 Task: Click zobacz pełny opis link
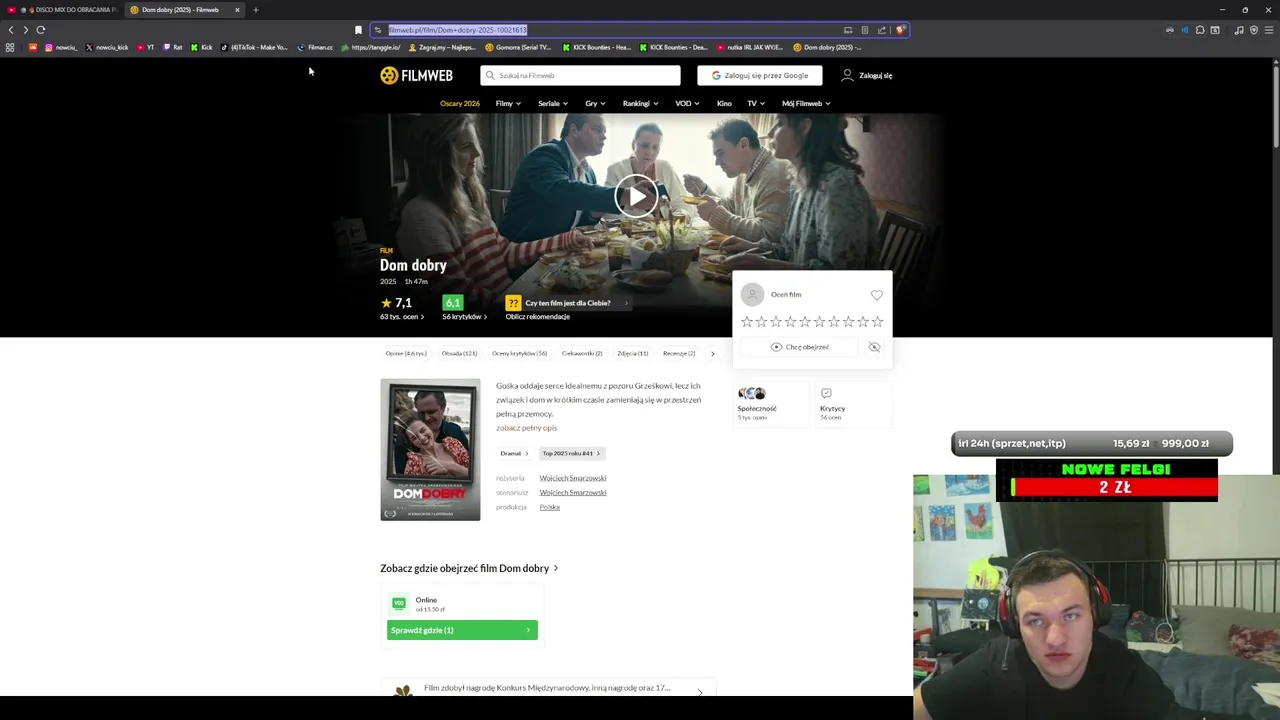pos(527,428)
